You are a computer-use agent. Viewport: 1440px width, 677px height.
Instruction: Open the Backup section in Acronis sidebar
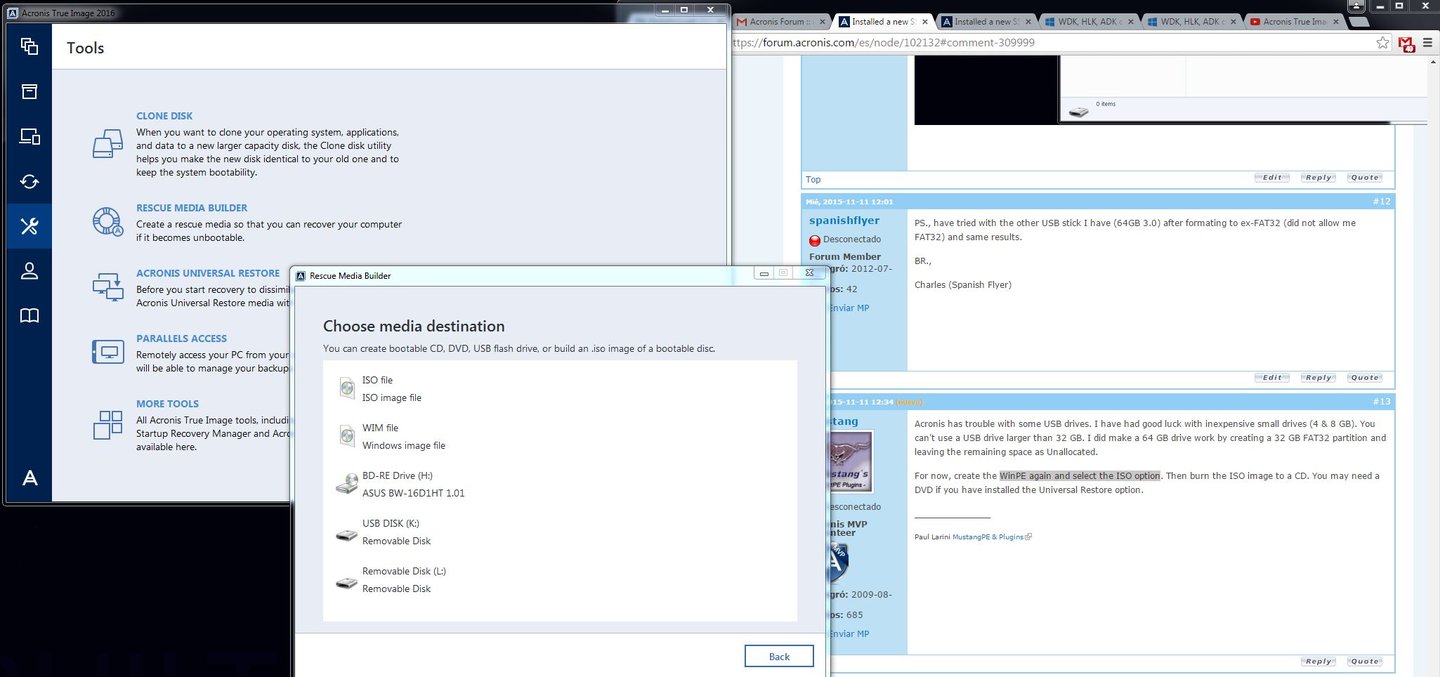point(29,46)
